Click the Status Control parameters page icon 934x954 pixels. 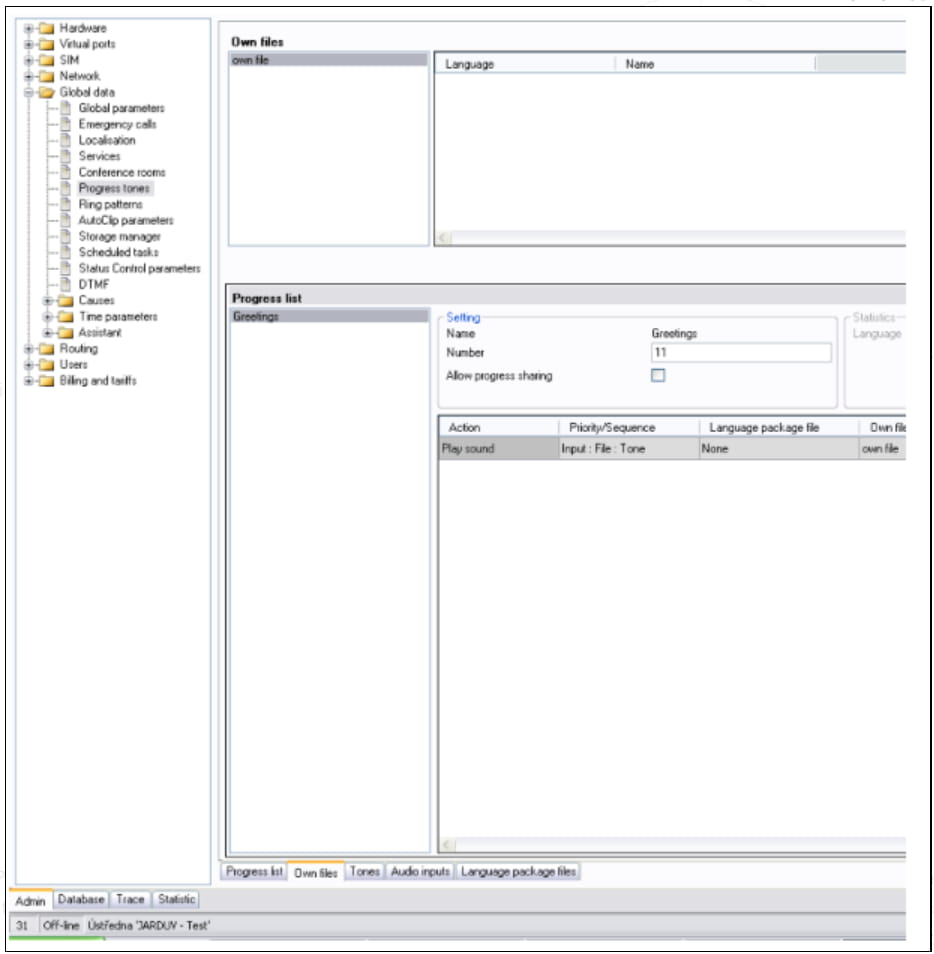point(66,268)
